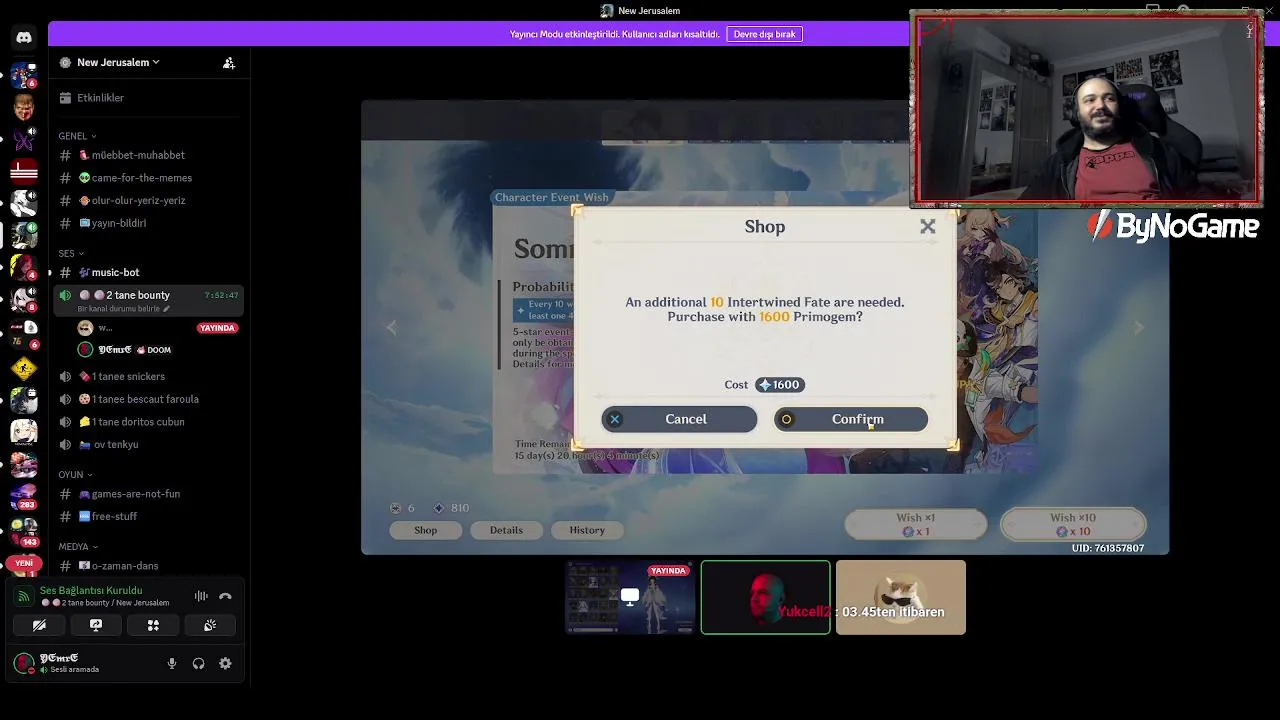Open Discord home direct messages icon
1280x720 pixels.
[24, 37]
